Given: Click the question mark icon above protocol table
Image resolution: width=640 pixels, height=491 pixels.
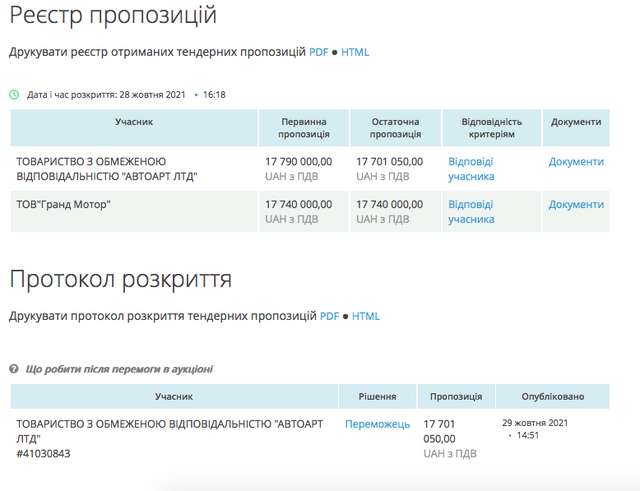Looking at the screenshot, I should click(14, 369).
